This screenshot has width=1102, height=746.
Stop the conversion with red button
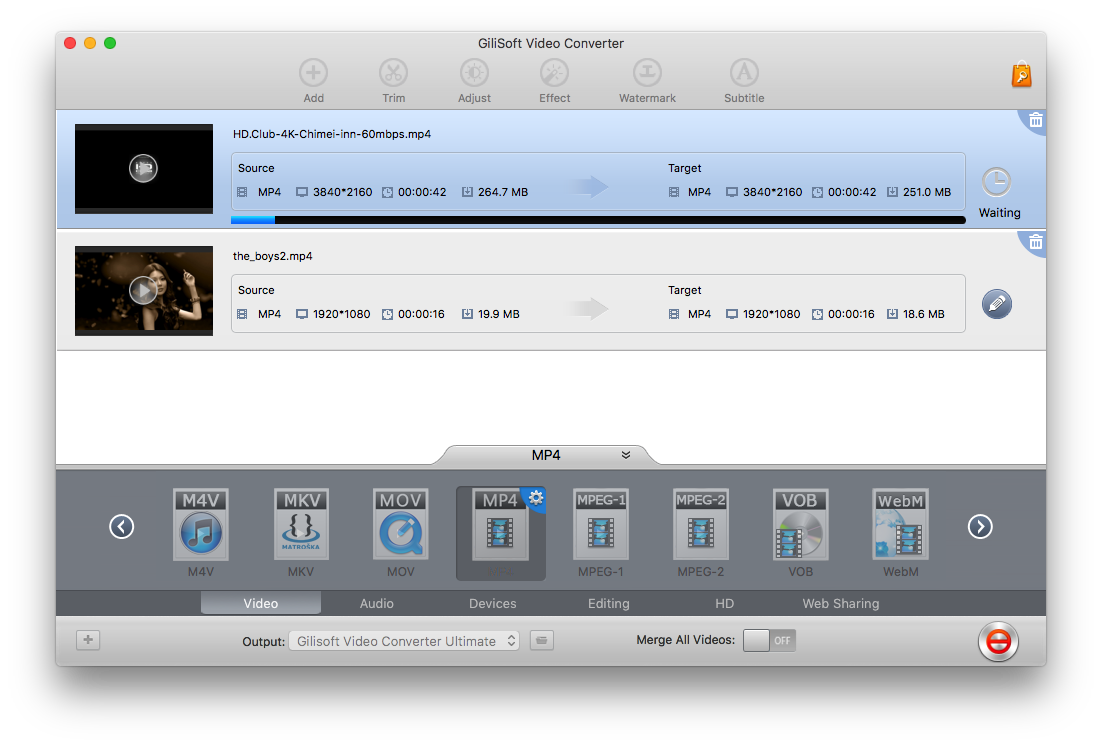tap(997, 642)
